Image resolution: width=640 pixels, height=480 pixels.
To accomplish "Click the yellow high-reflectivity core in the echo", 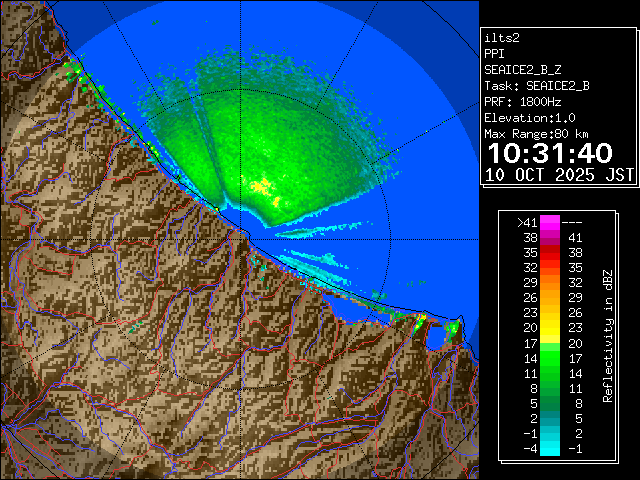I will click(261, 186).
